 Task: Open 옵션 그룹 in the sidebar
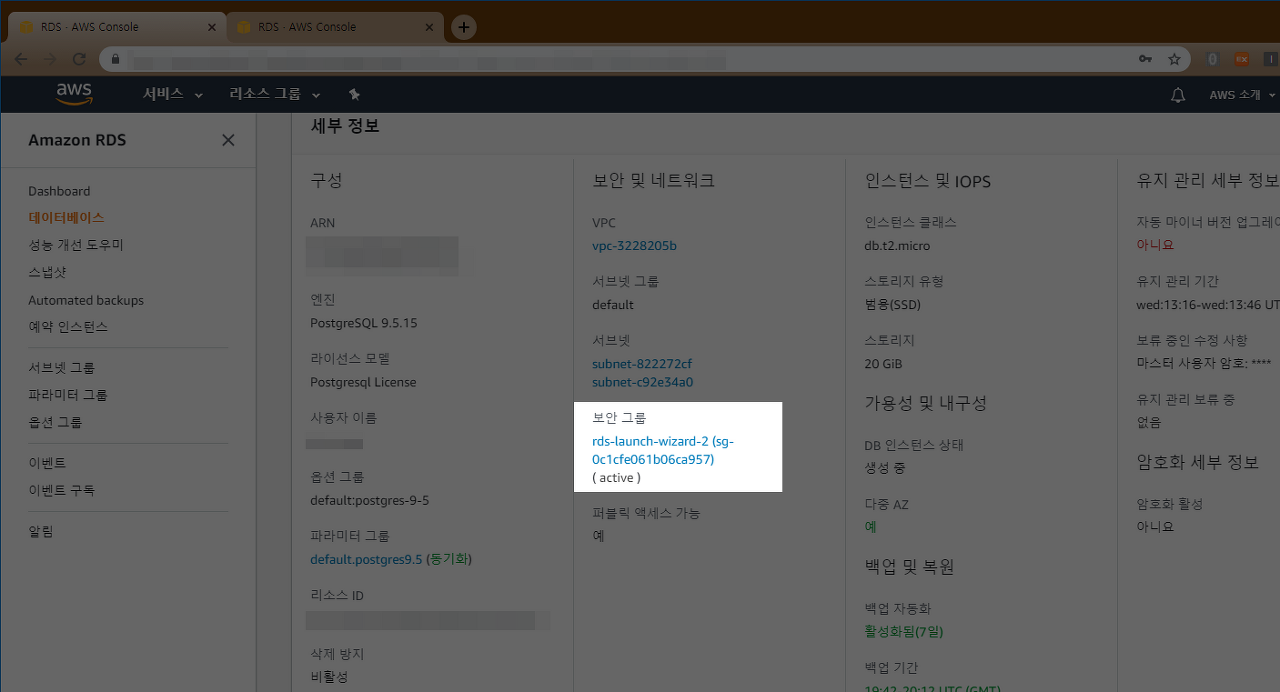(55, 422)
